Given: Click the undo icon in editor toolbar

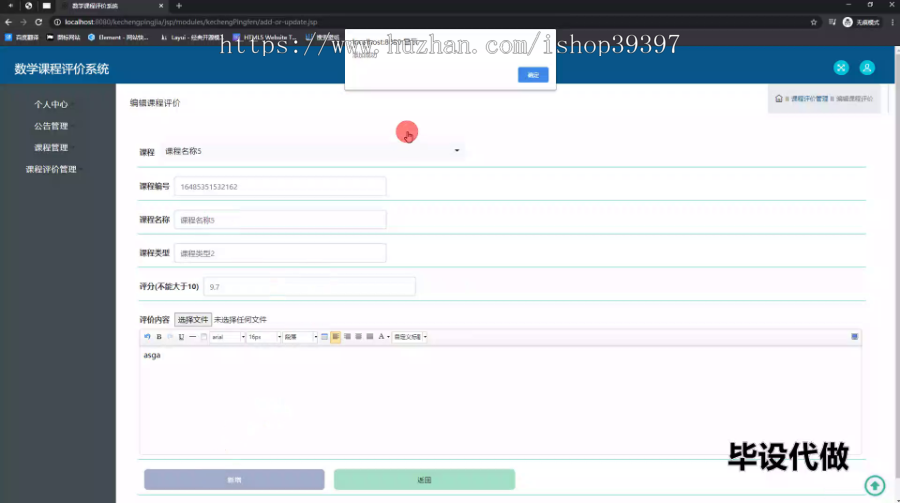Looking at the screenshot, I should pyautogui.click(x=148, y=337).
